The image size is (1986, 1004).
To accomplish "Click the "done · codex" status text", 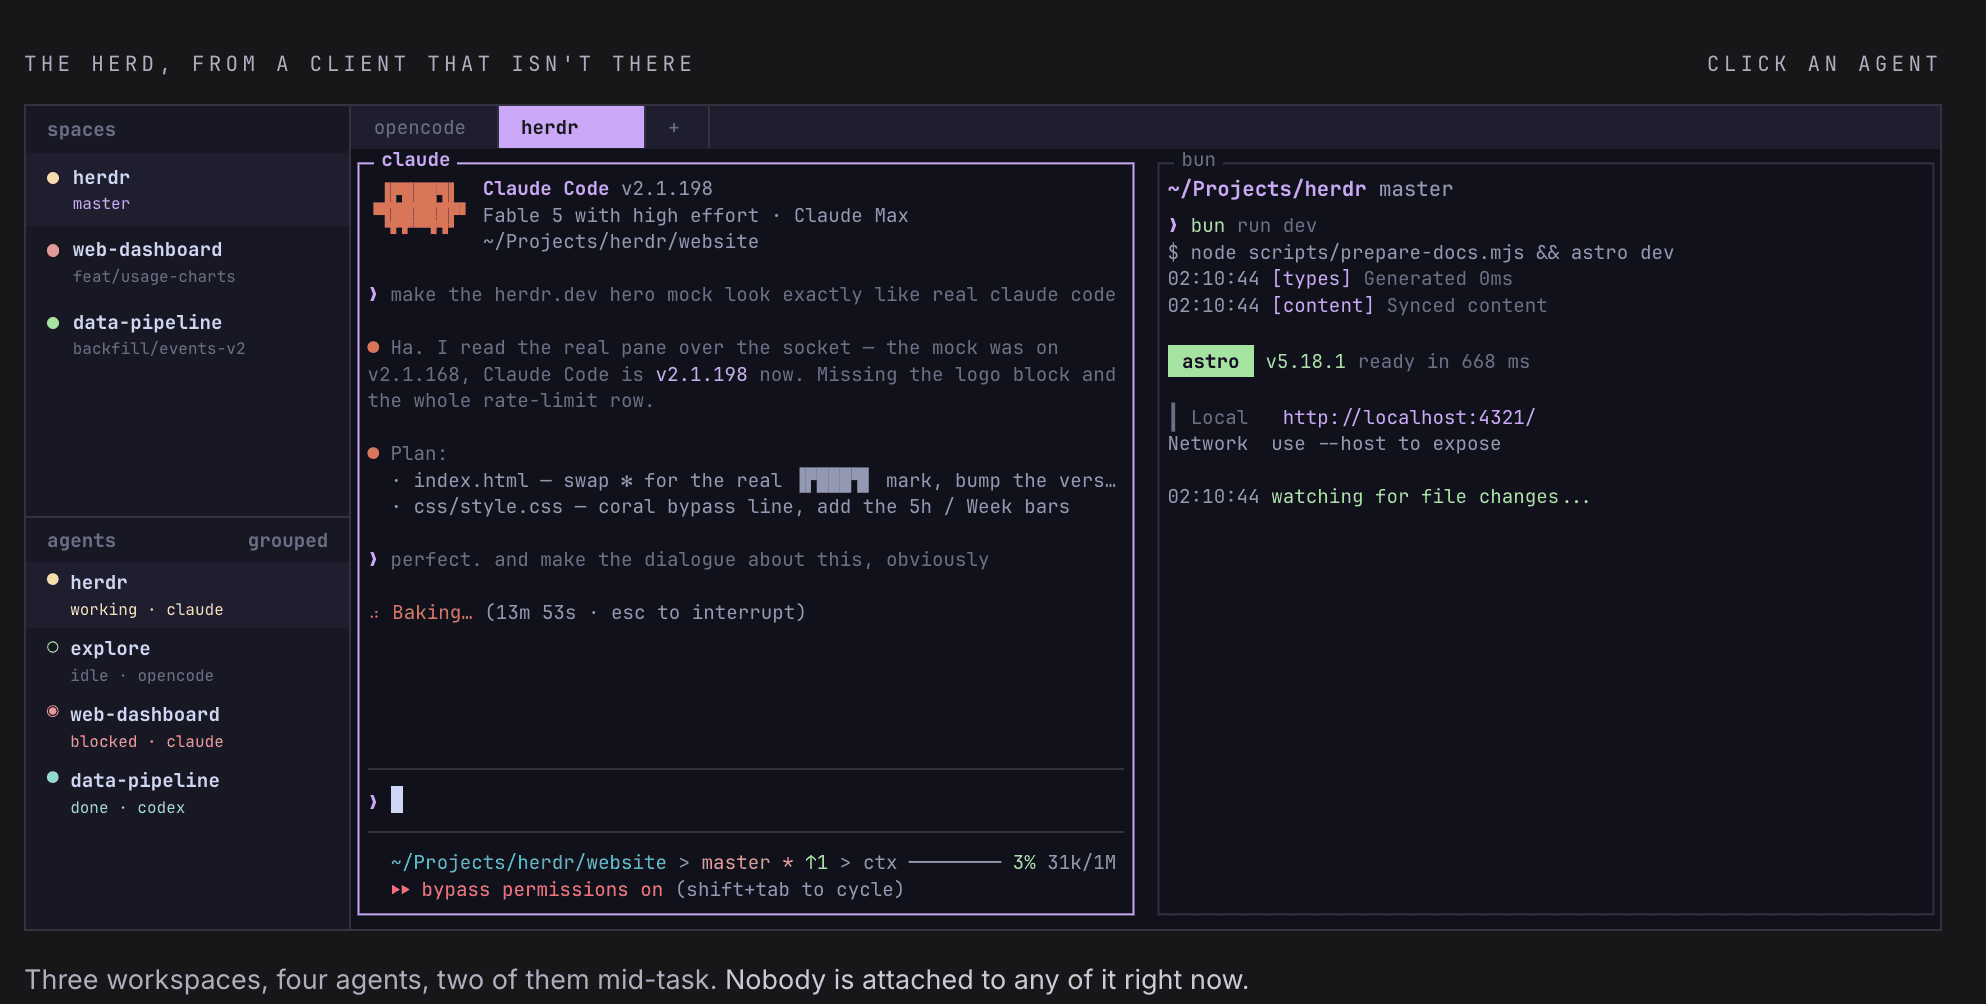I will coord(128,808).
